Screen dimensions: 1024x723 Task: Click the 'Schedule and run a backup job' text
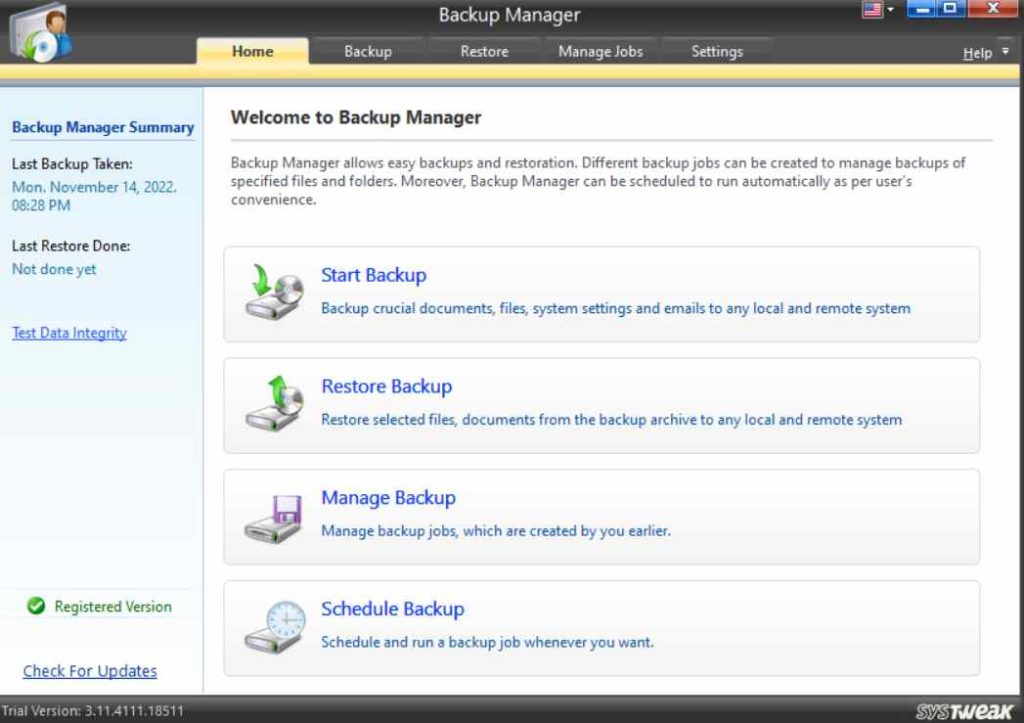coord(487,642)
